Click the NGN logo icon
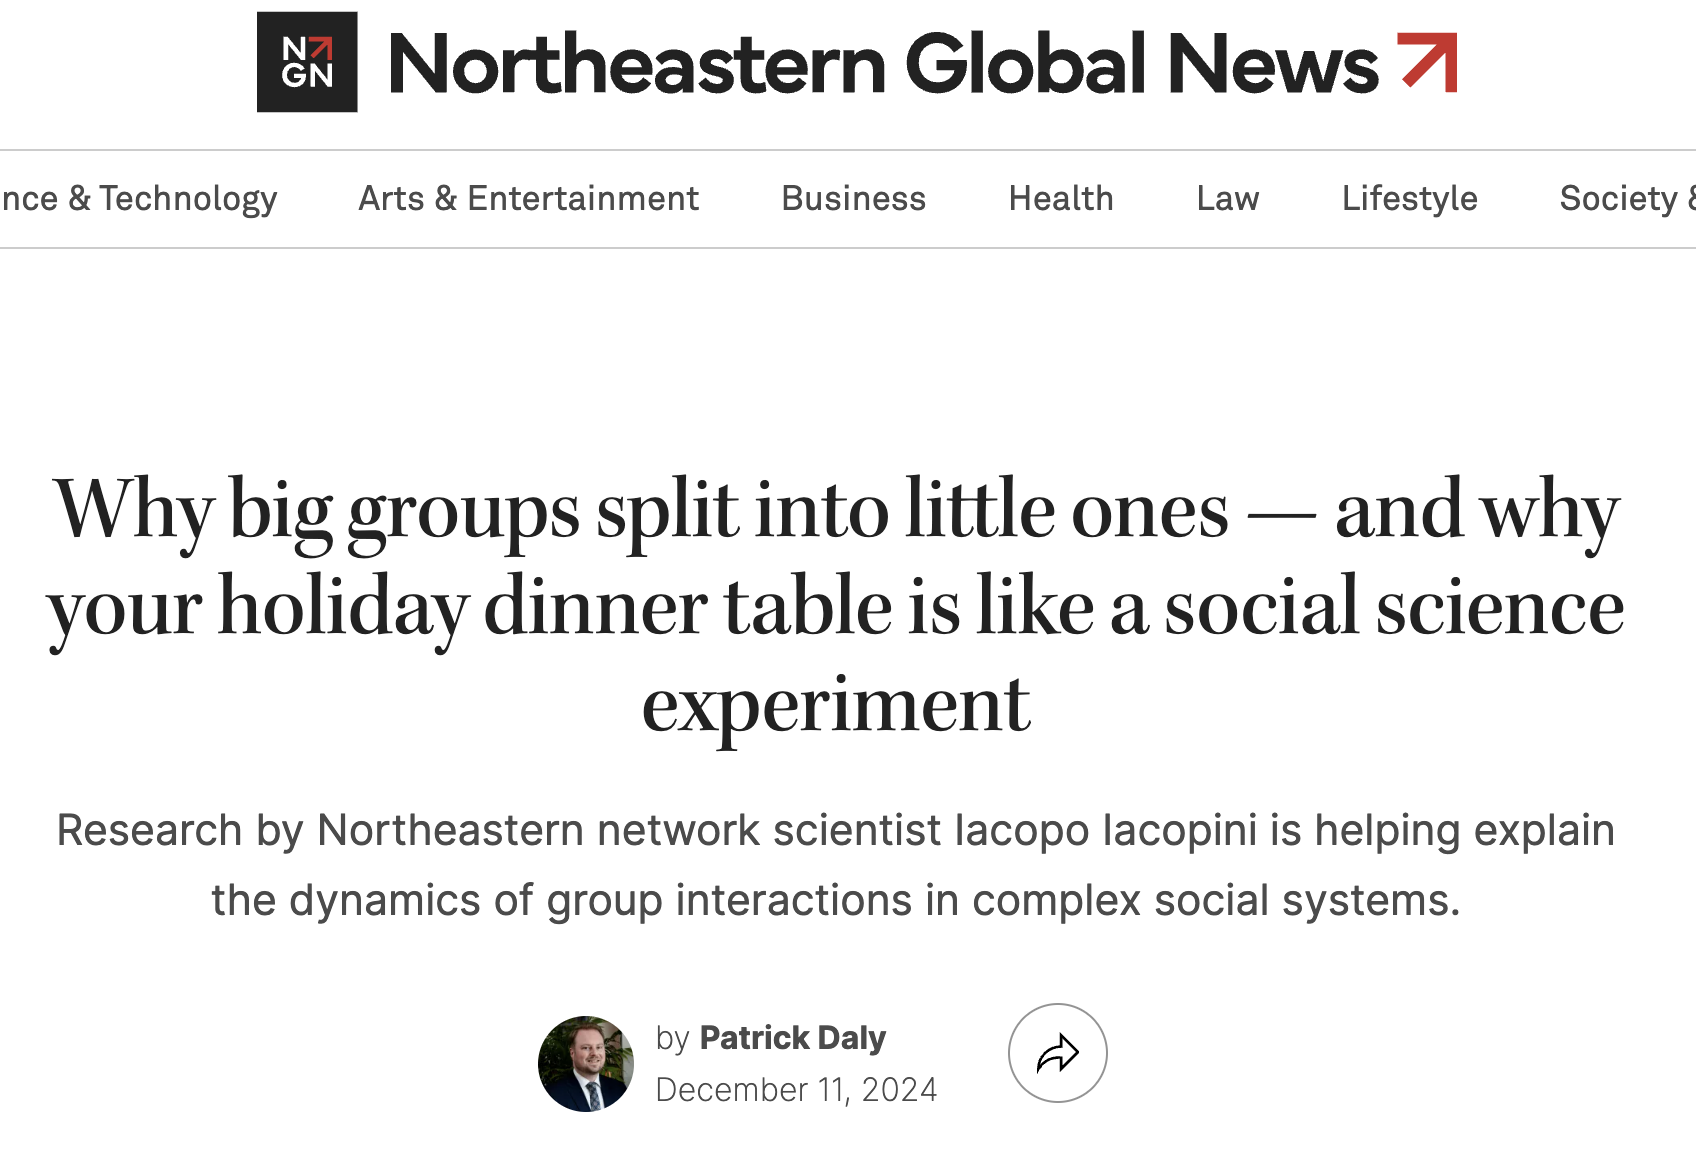The width and height of the screenshot is (1696, 1150). [307, 61]
